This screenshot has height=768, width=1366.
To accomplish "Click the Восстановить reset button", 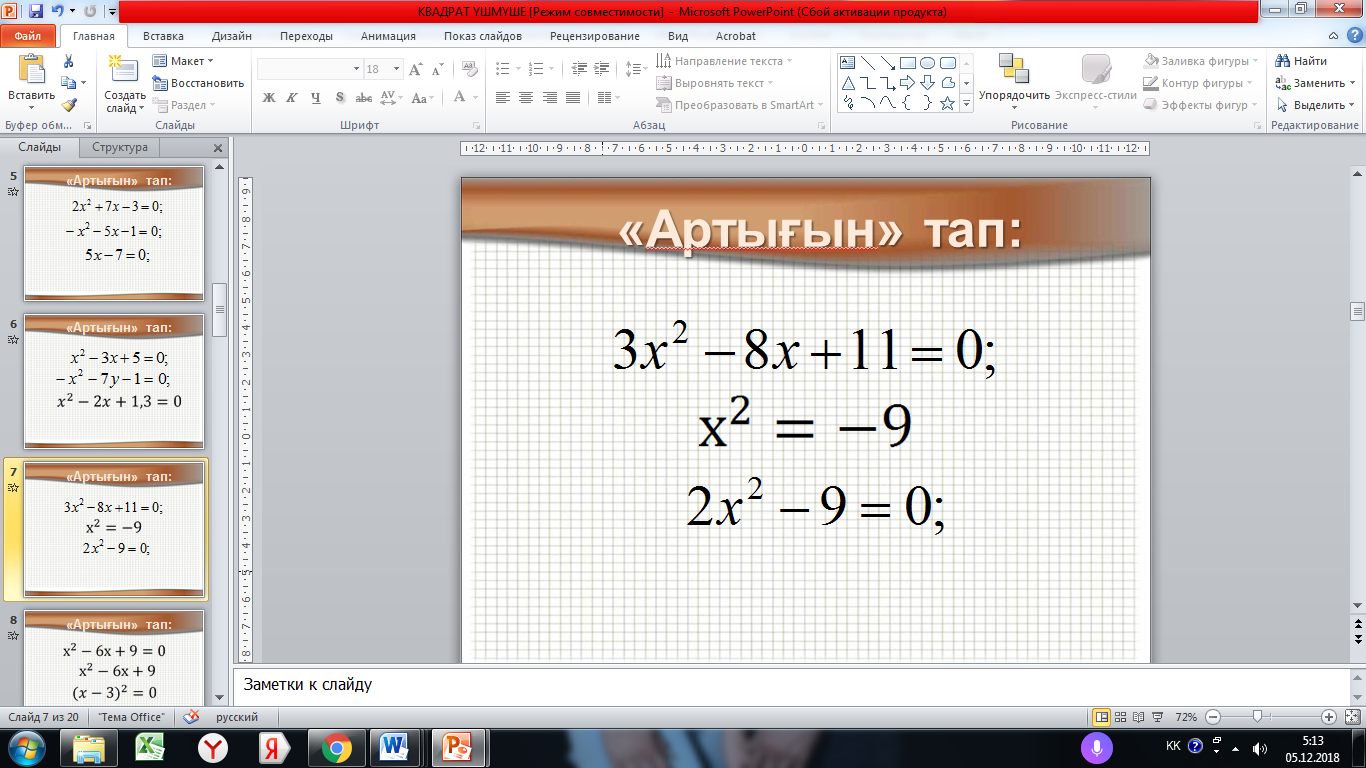I will pyautogui.click(x=198, y=83).
